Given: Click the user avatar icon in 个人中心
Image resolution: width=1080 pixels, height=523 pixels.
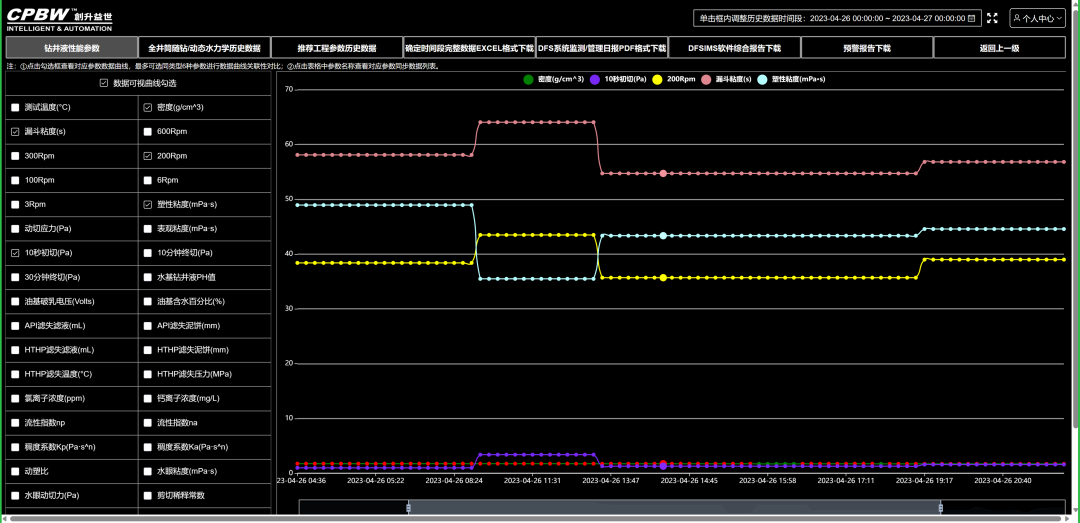Looking at the screenshot, I should tap(1017, 19).
